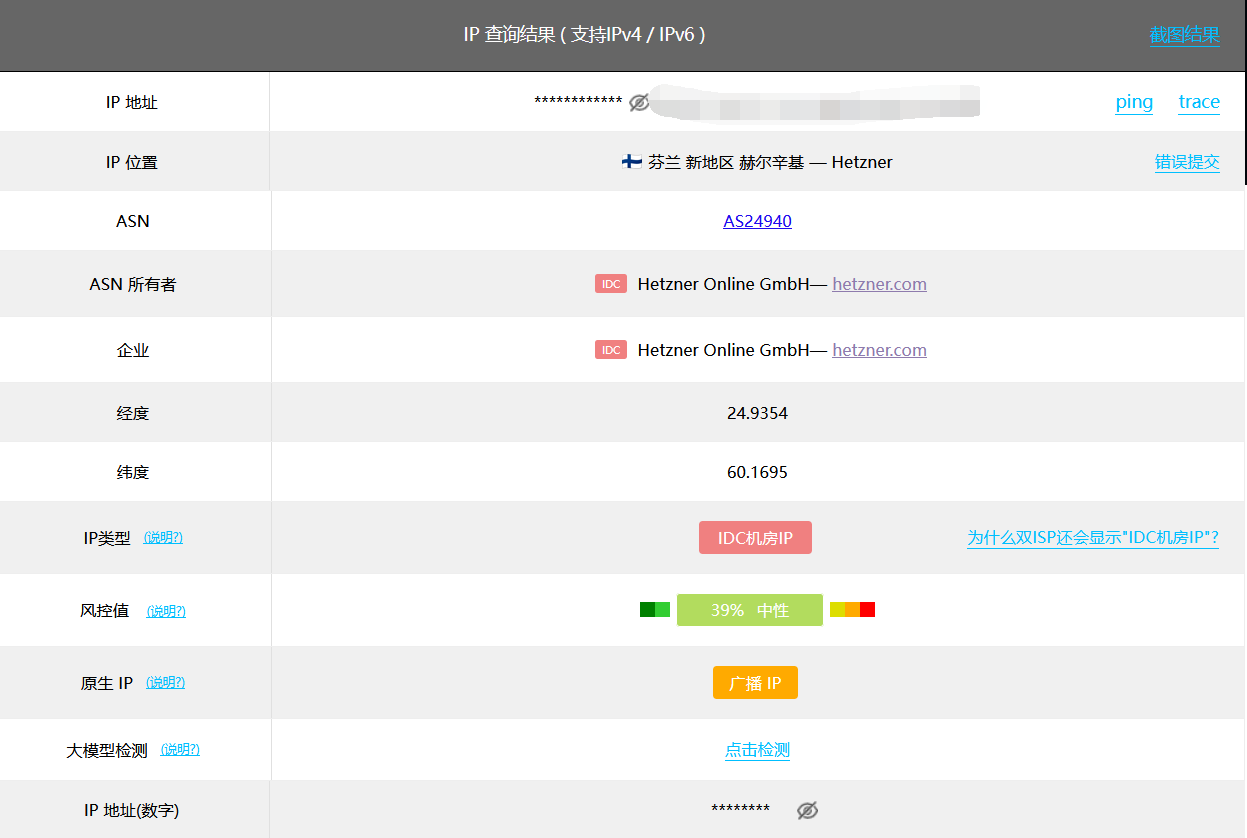Click the 39% 中性 risk score bar
1247x838 pixels.
pyautogui.click(x=750, y=610)
